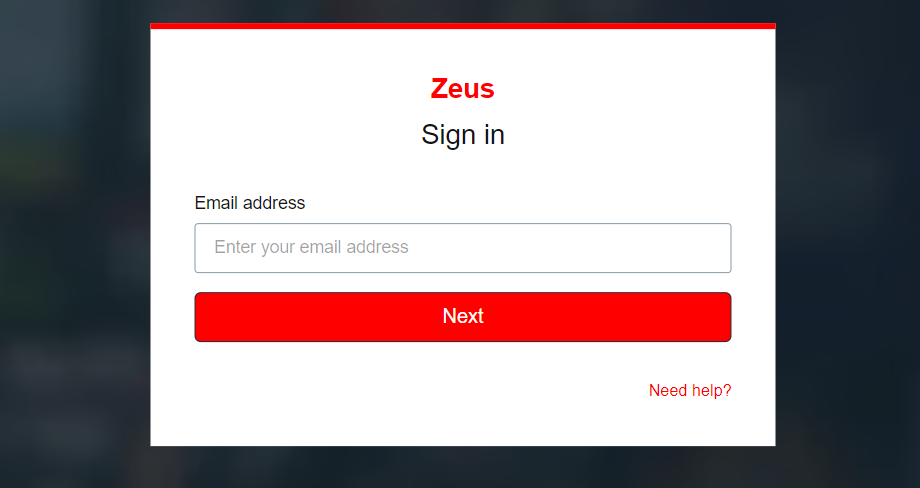
Task: Click the wide red button labeled Next
Action: tap(462, 317)
